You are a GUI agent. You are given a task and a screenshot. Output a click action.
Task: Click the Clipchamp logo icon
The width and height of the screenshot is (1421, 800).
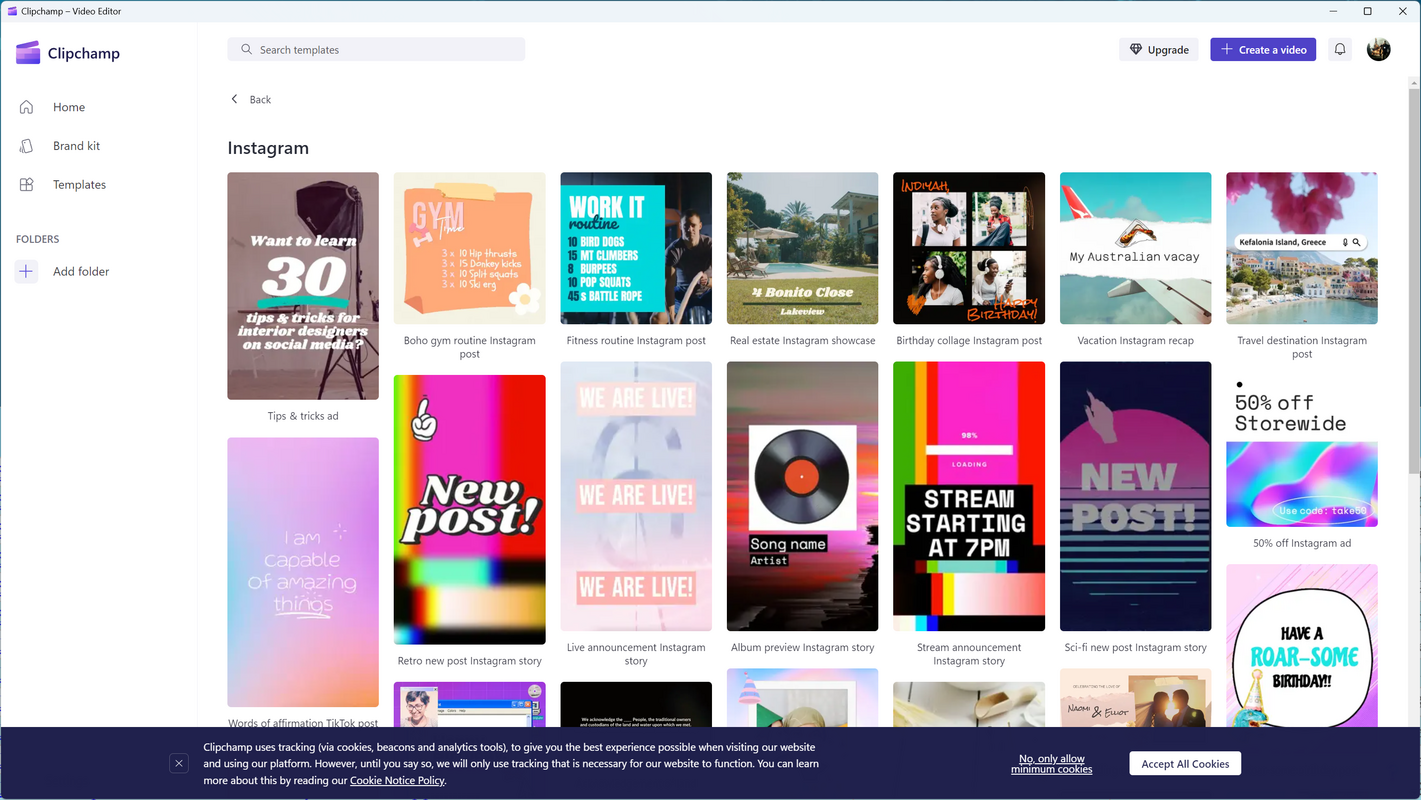[28, 53]
